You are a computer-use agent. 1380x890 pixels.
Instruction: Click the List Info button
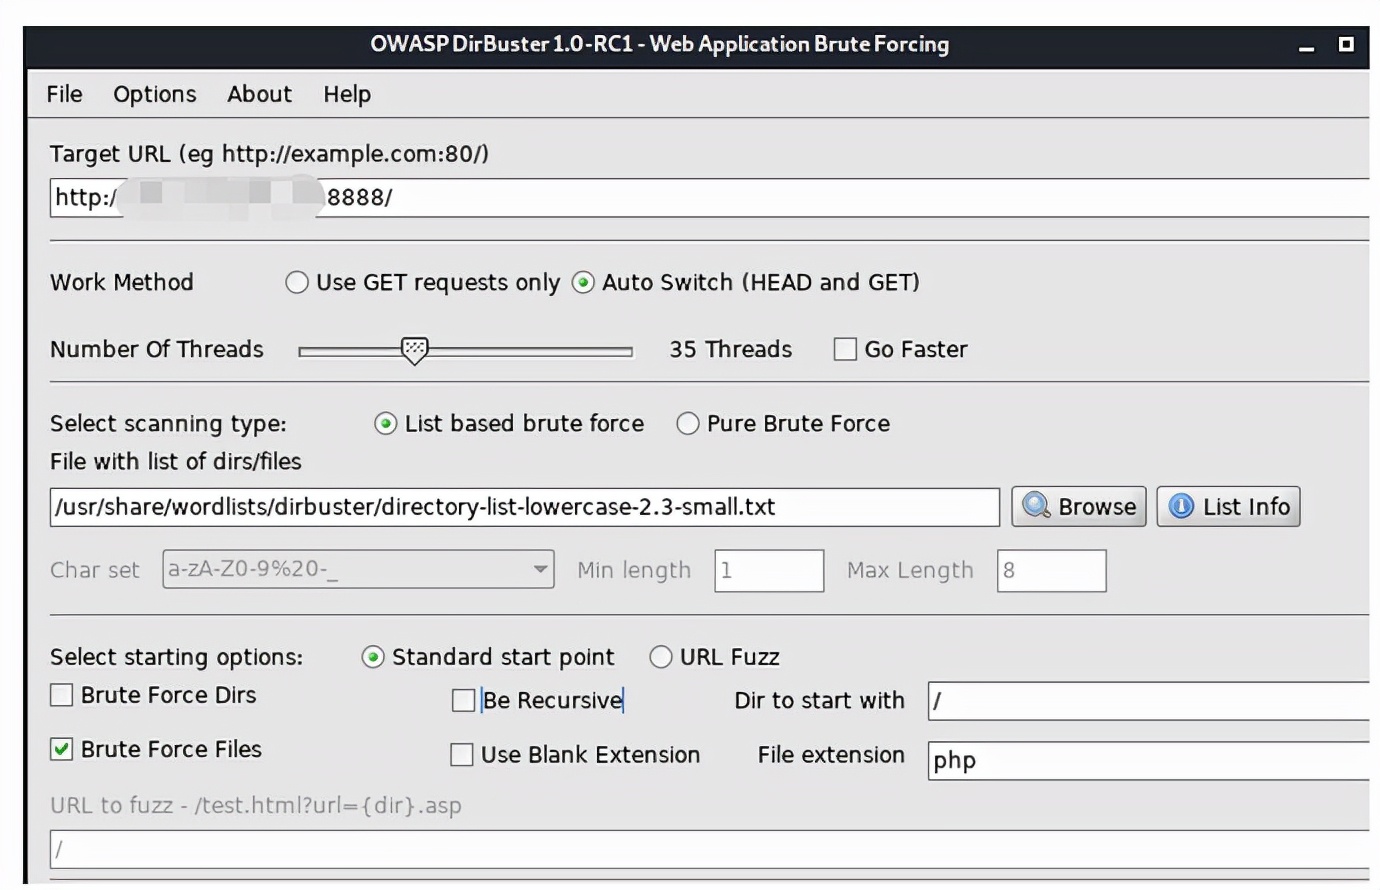point(1228,507)
